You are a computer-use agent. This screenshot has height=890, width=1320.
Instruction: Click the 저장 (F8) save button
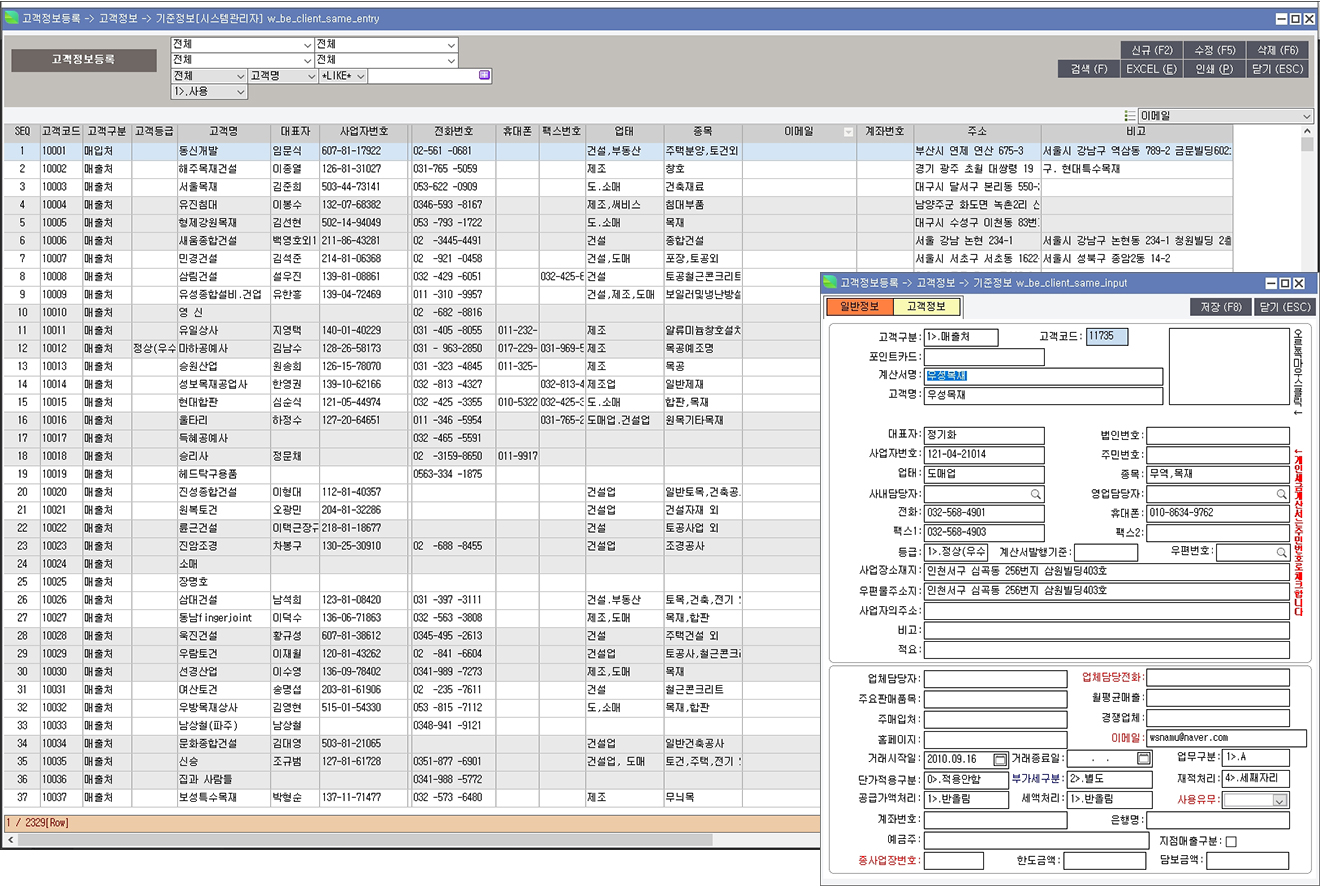[1220, 307]
